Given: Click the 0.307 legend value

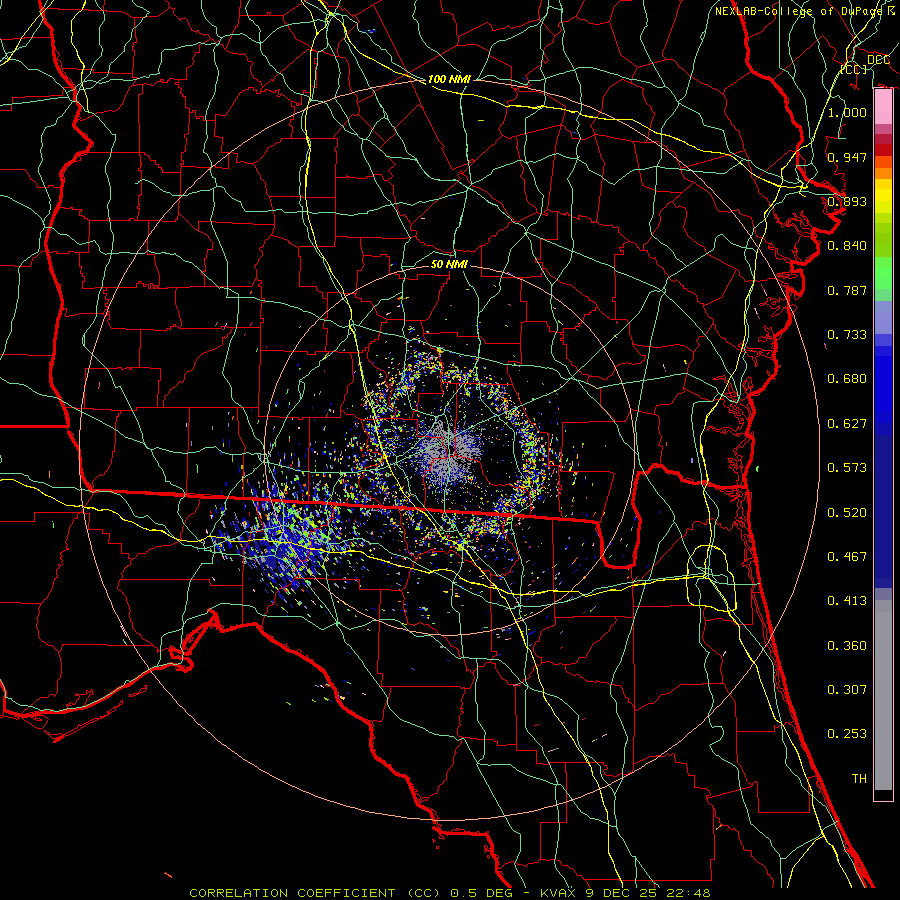Looking at the screenshot, I should click(847, 690).
